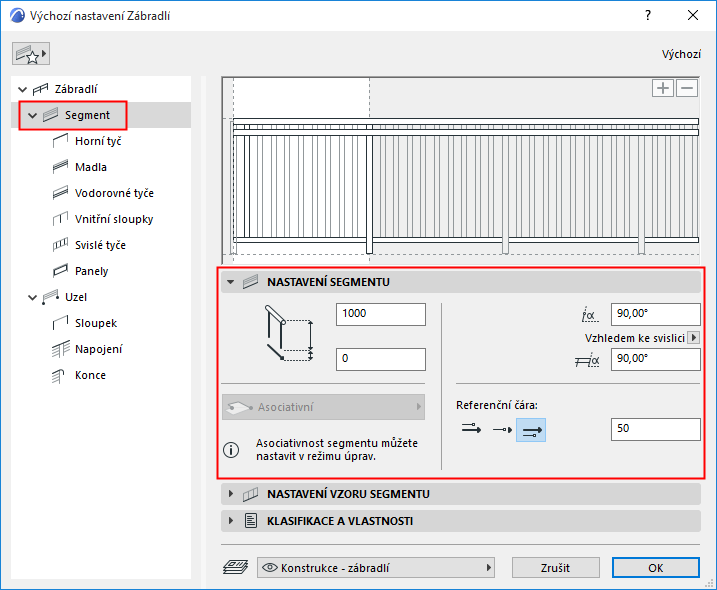The width and height of the screenshot is (717, 590).
Task: Click the reference line offset field 50
Action: (x=655, y=429)
